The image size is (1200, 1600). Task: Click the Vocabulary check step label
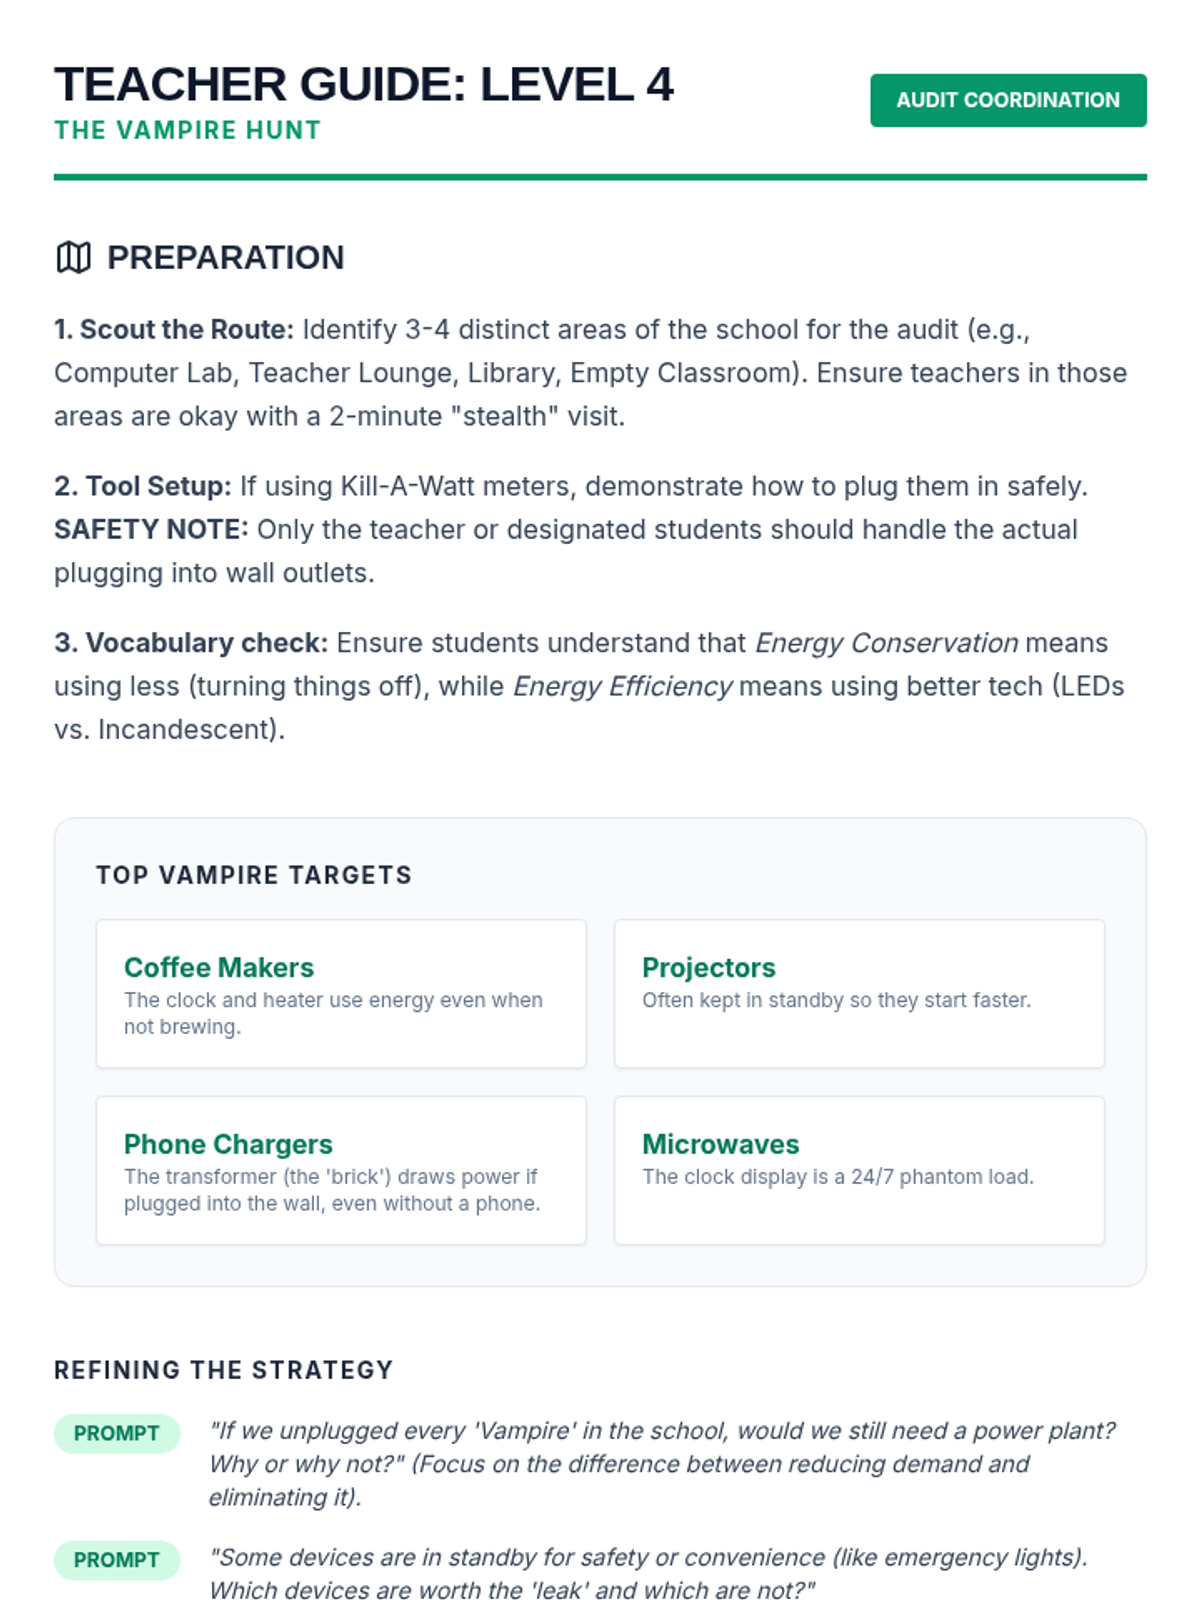(191, 643)
